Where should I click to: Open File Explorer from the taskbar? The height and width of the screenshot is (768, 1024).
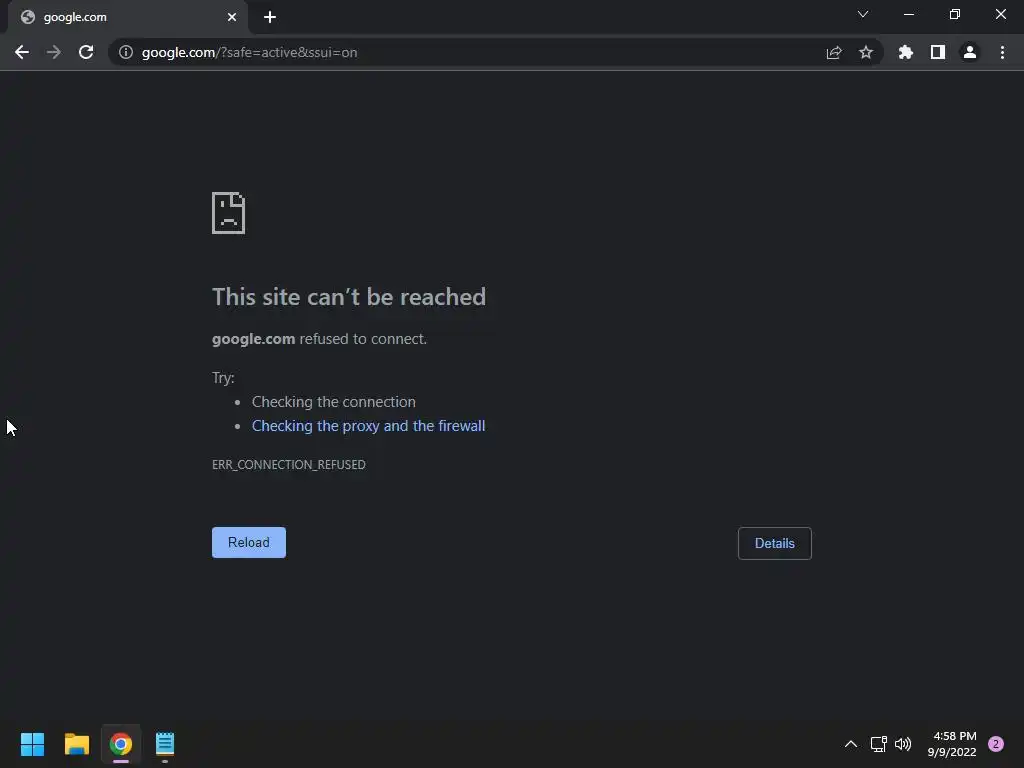(76, 744)
